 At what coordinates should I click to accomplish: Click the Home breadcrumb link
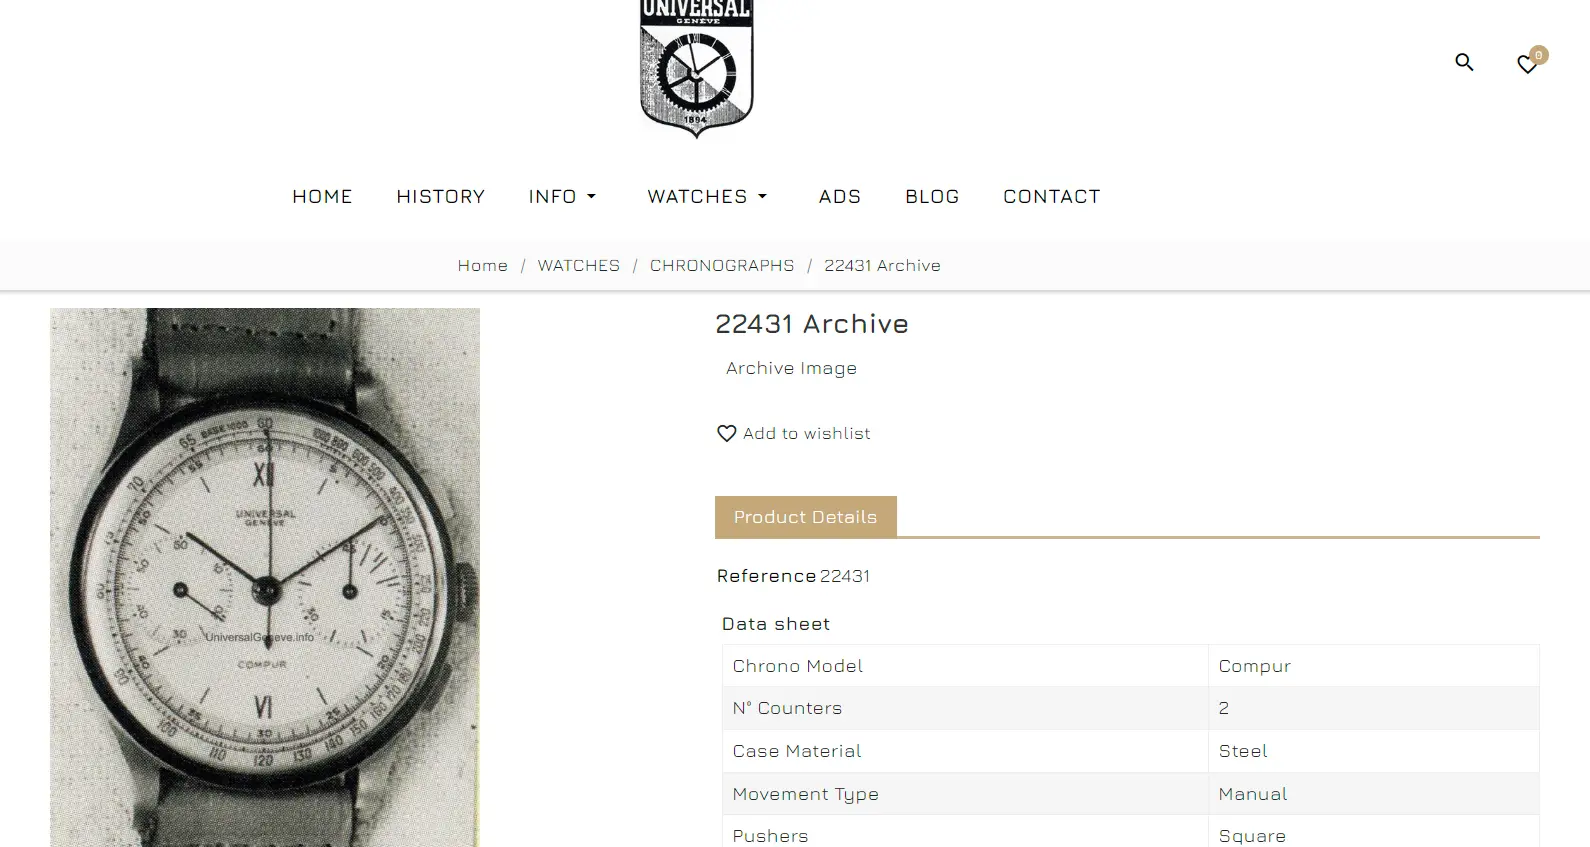point(483,266)
